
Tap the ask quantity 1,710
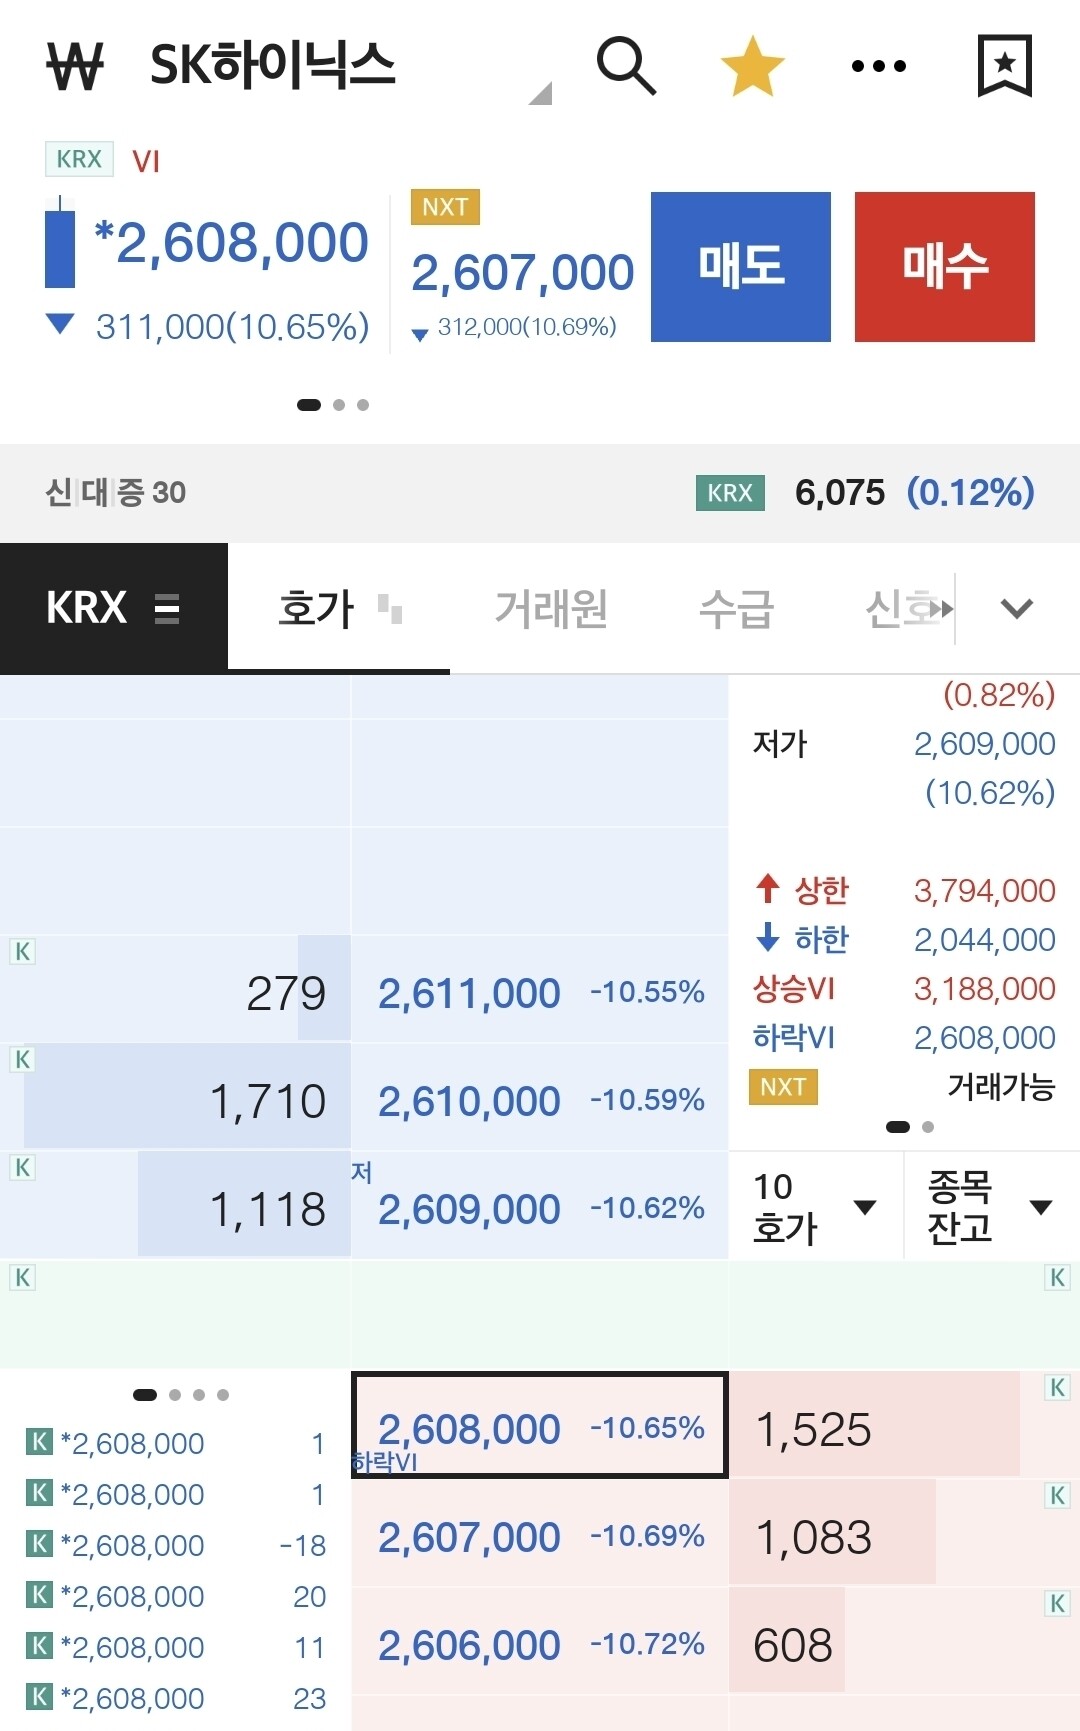268,1101
